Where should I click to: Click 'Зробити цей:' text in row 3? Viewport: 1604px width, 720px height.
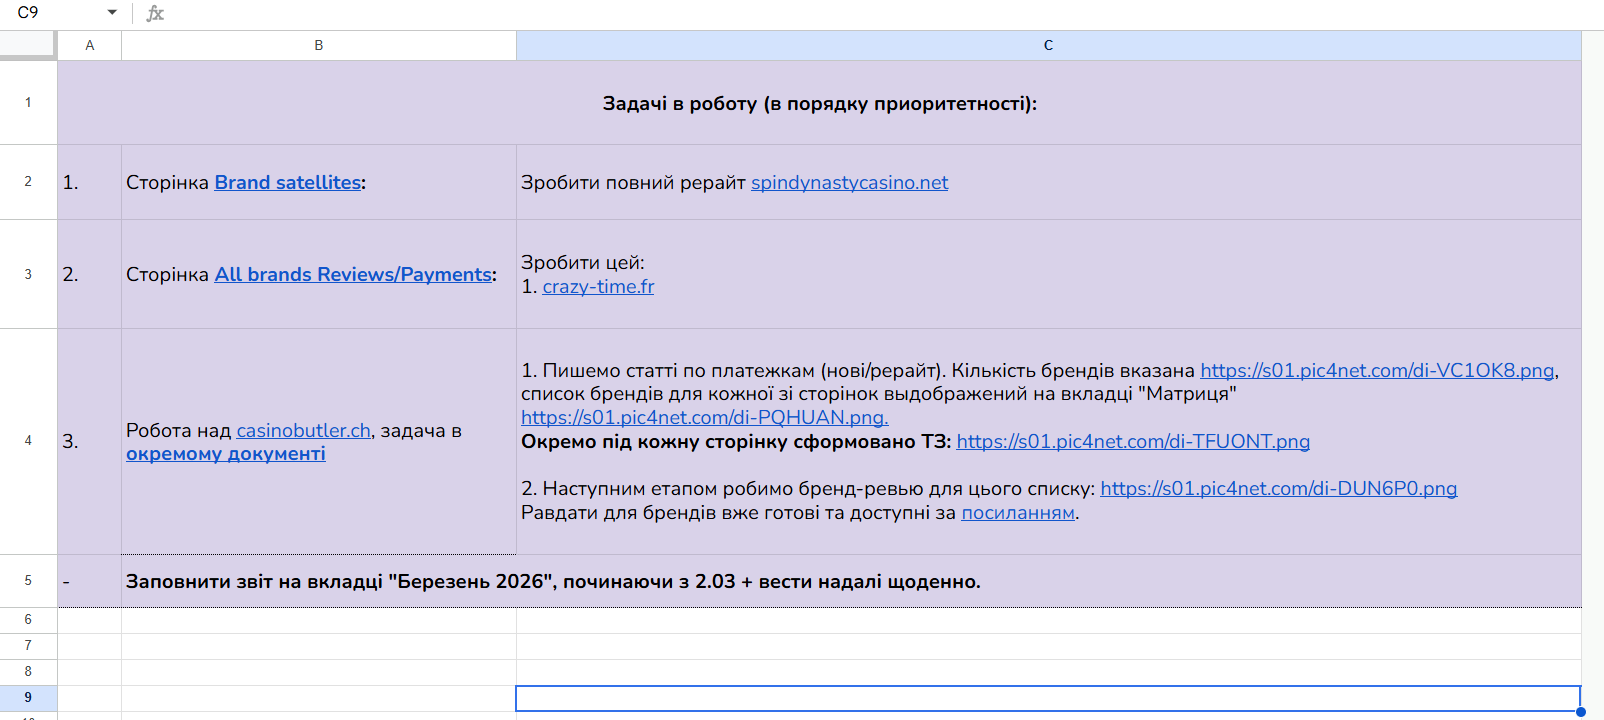click(583, 263)
